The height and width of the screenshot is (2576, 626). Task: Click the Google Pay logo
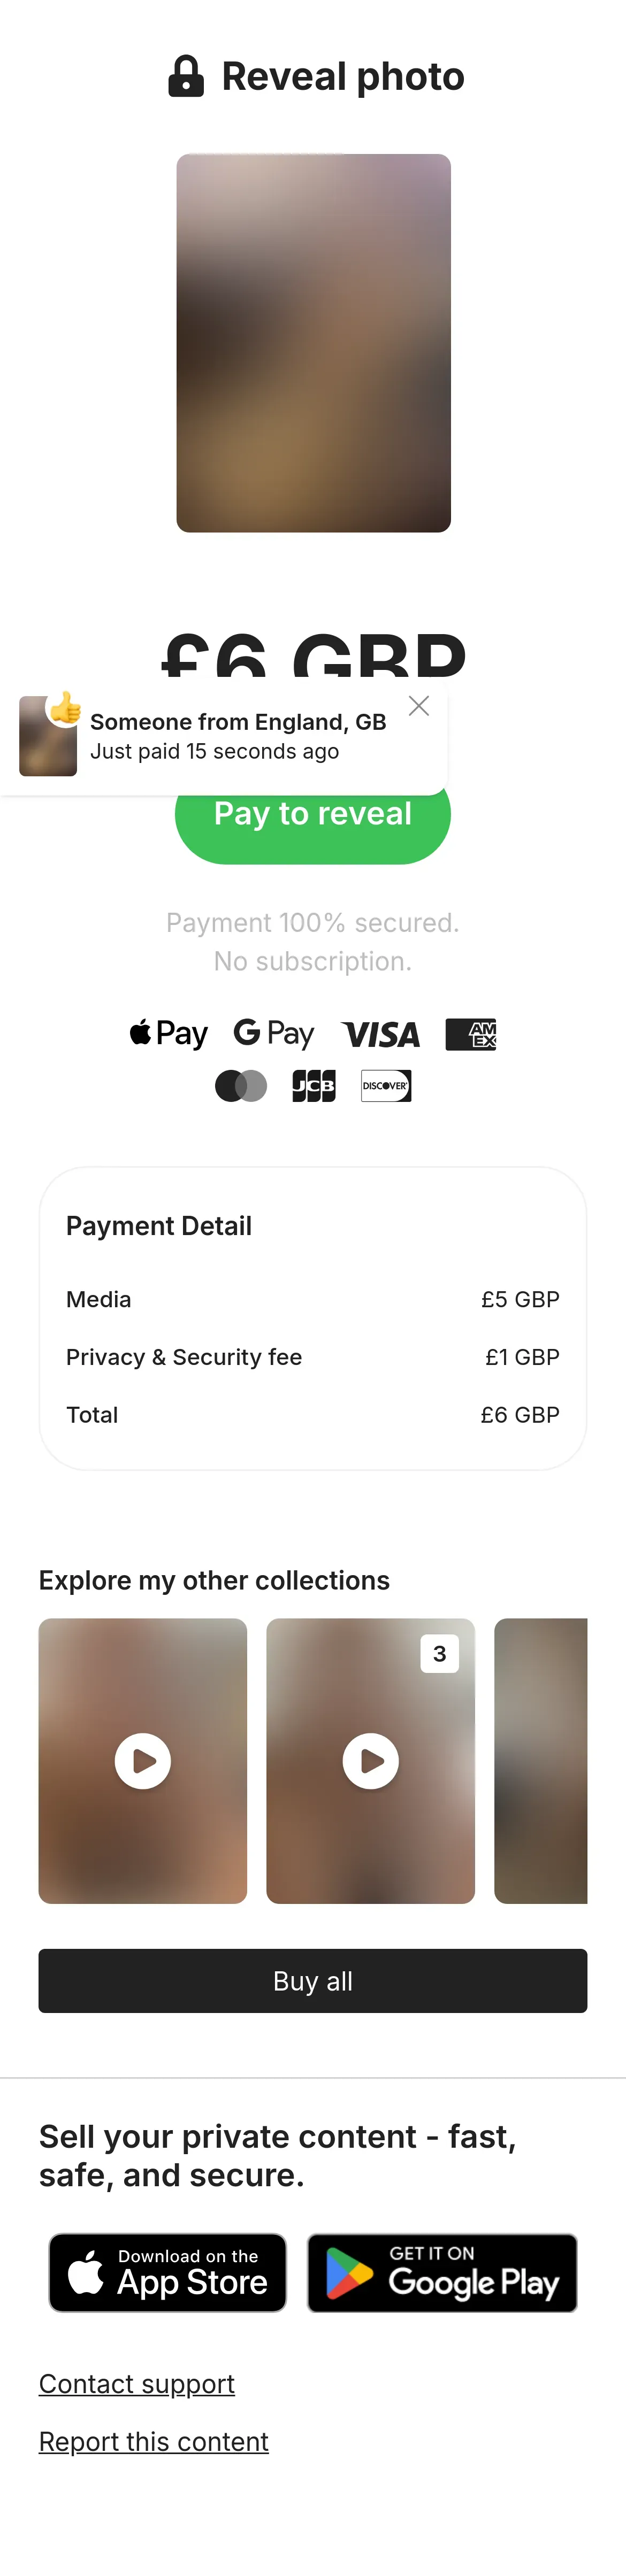(x=274, y=1033)
